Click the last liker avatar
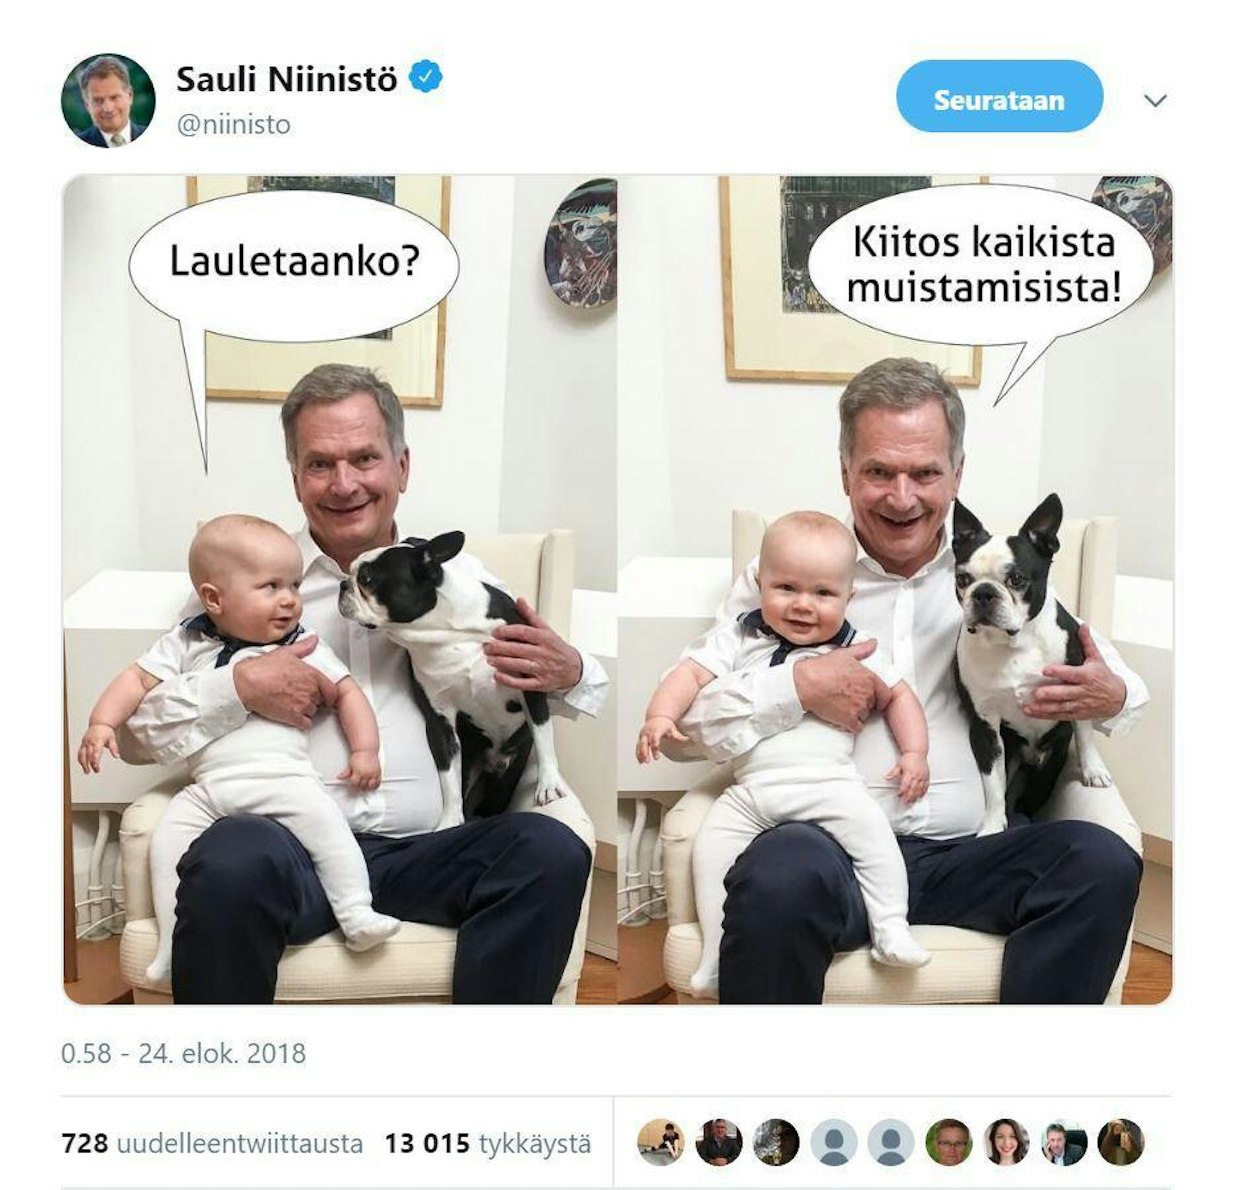The width and height of the screenshot is (1240, 1190). tap(1120, 1142)
